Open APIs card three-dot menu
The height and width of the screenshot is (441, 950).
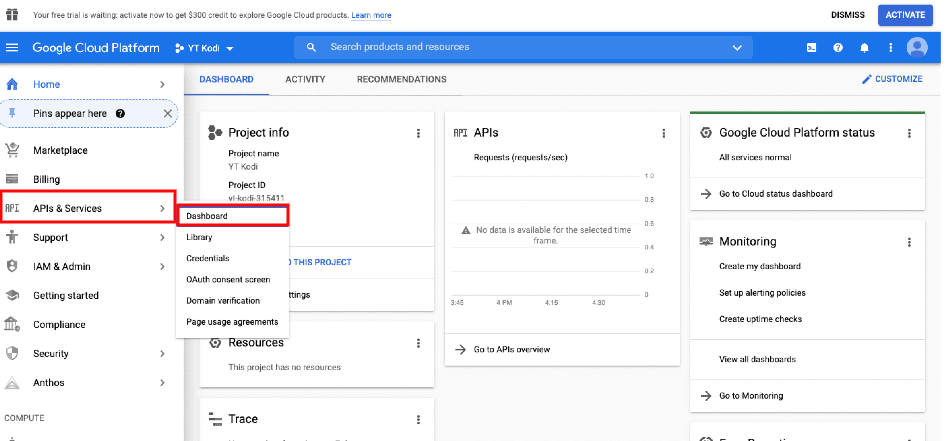(664, 133)
